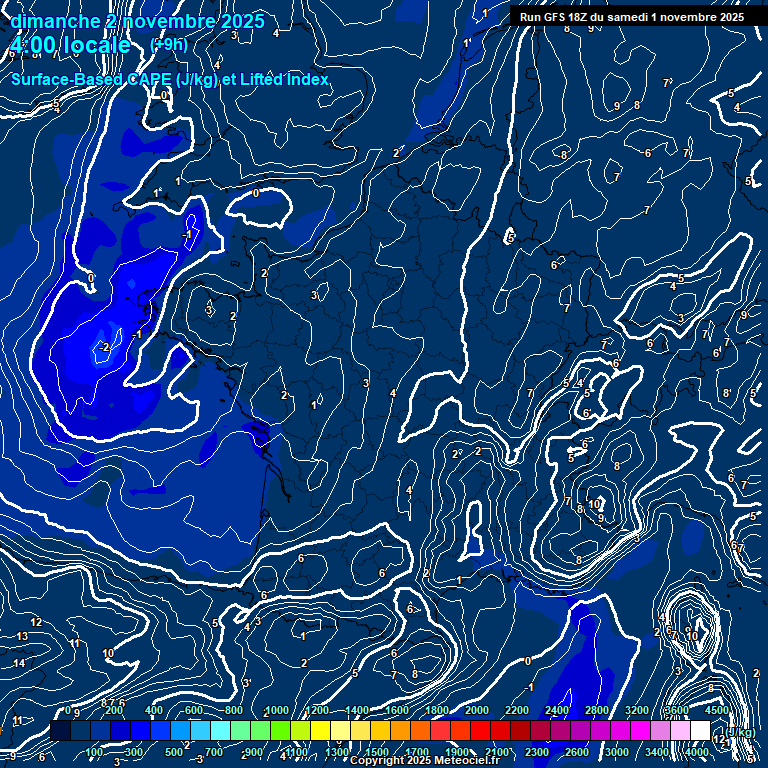Click the "1000" label on the CAPE scale

(x=277, y=710)
